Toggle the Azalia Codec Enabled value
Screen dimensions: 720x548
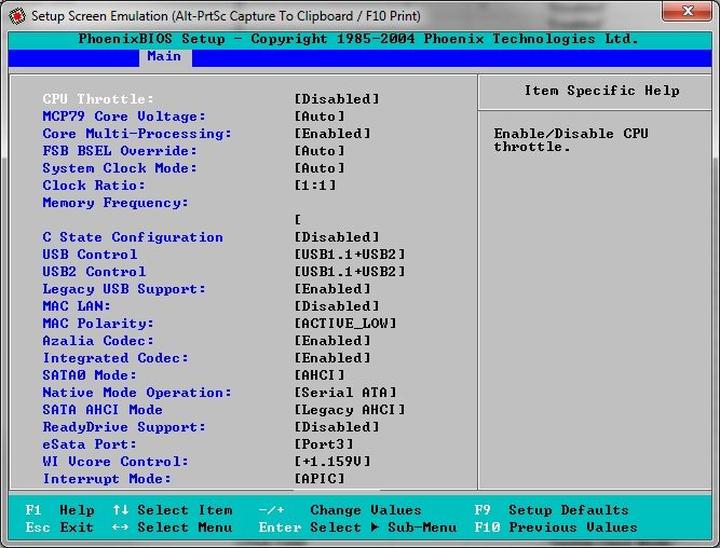point(333,341)
